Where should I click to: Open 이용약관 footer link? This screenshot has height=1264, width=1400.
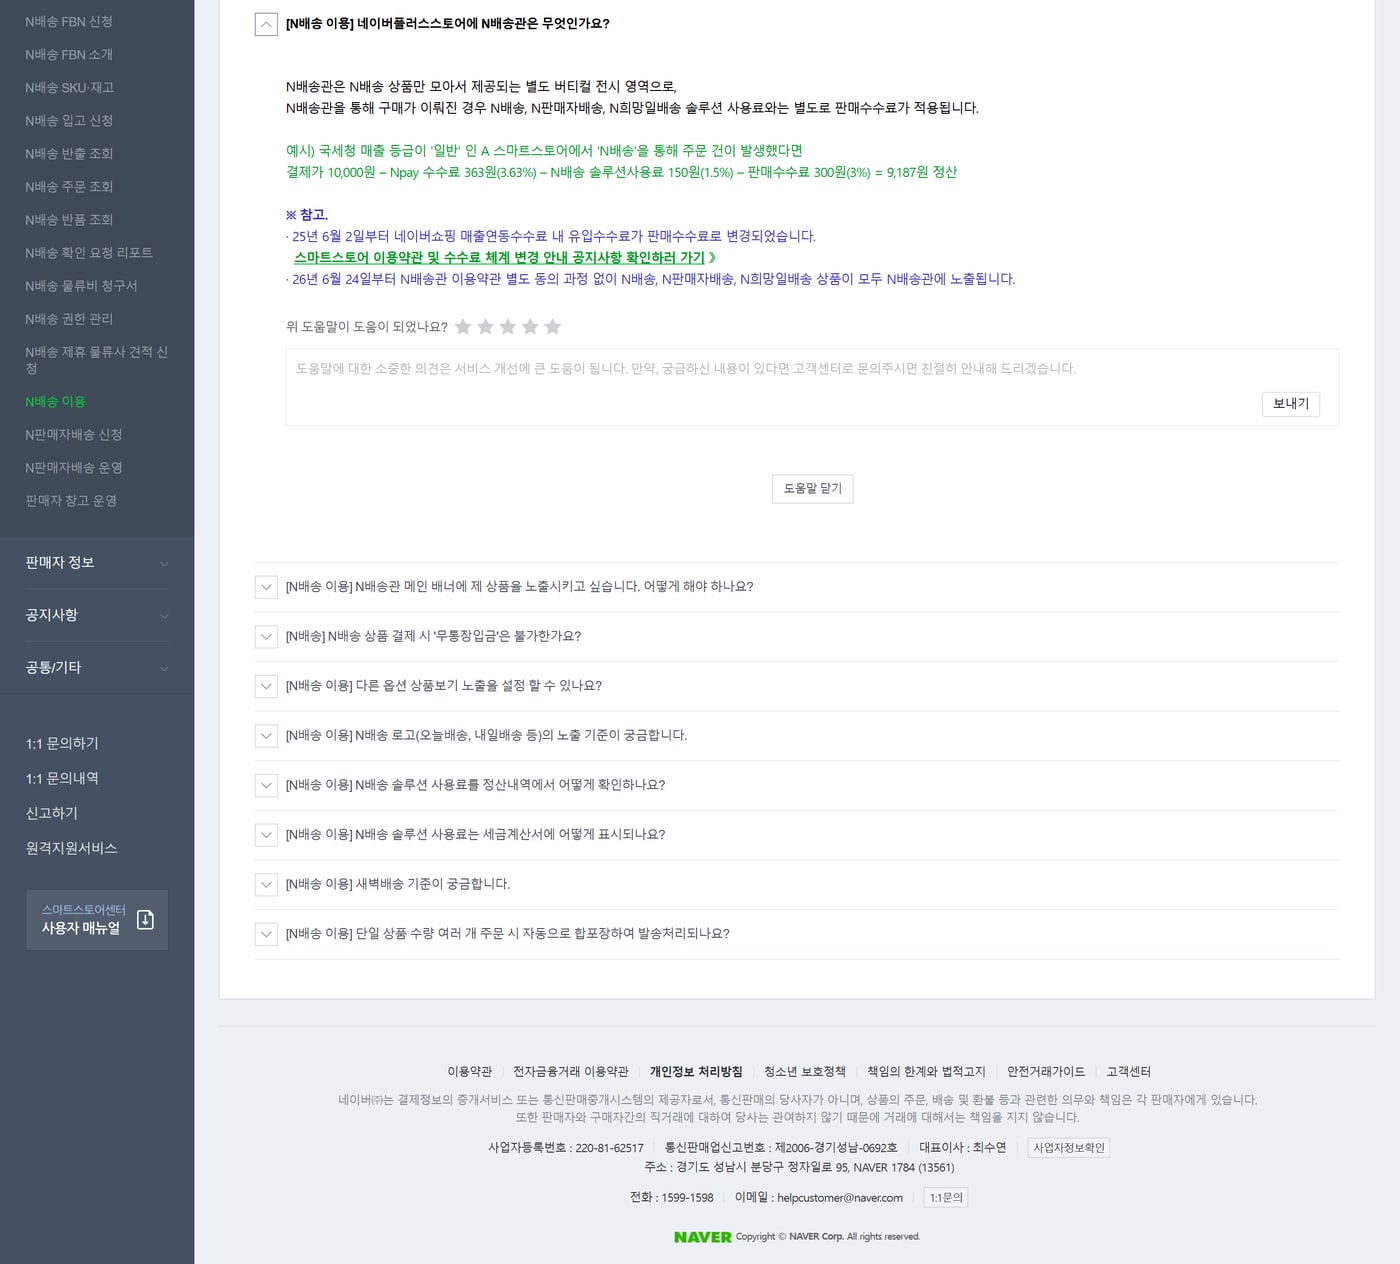tap(470, 1072)
